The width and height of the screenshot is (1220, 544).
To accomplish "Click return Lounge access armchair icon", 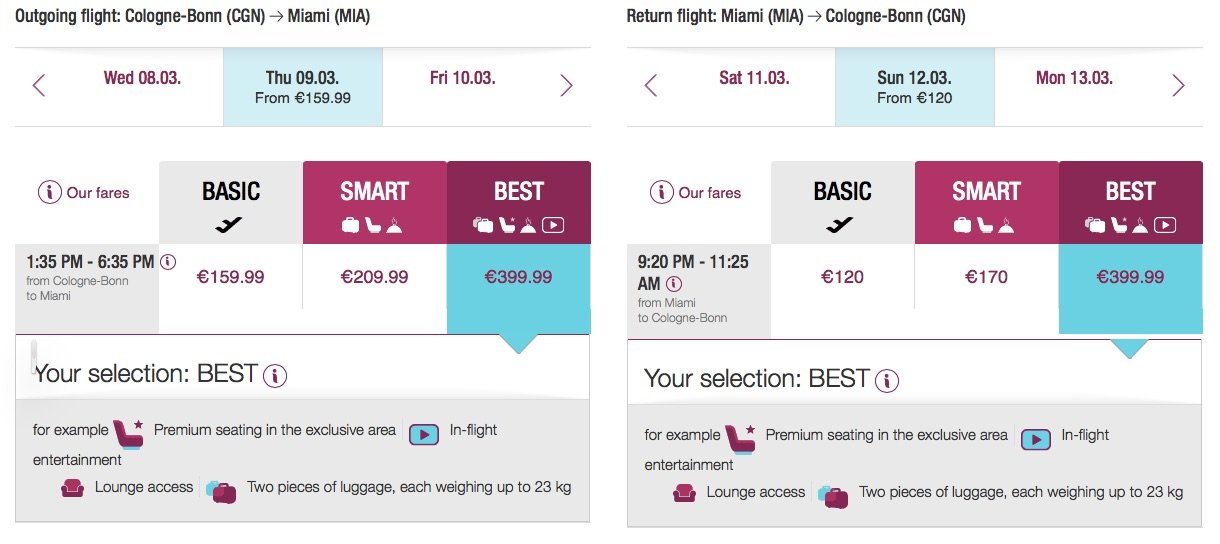I will coord(684,493).
